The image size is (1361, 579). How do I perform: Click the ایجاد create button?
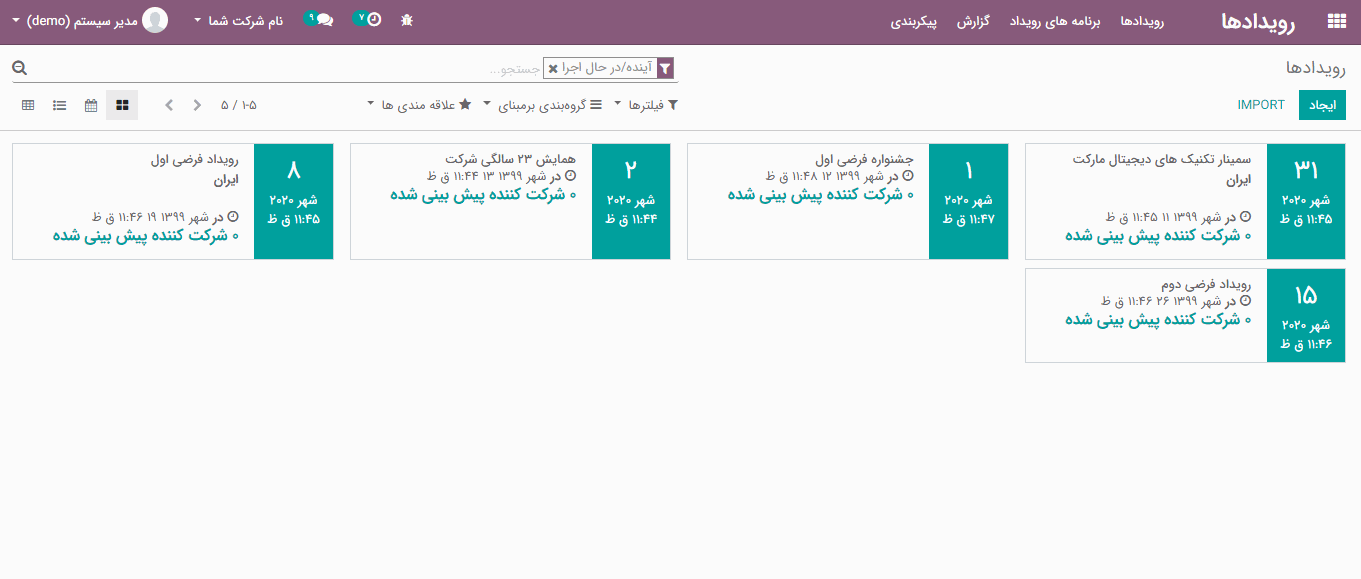coord(1322,105)
